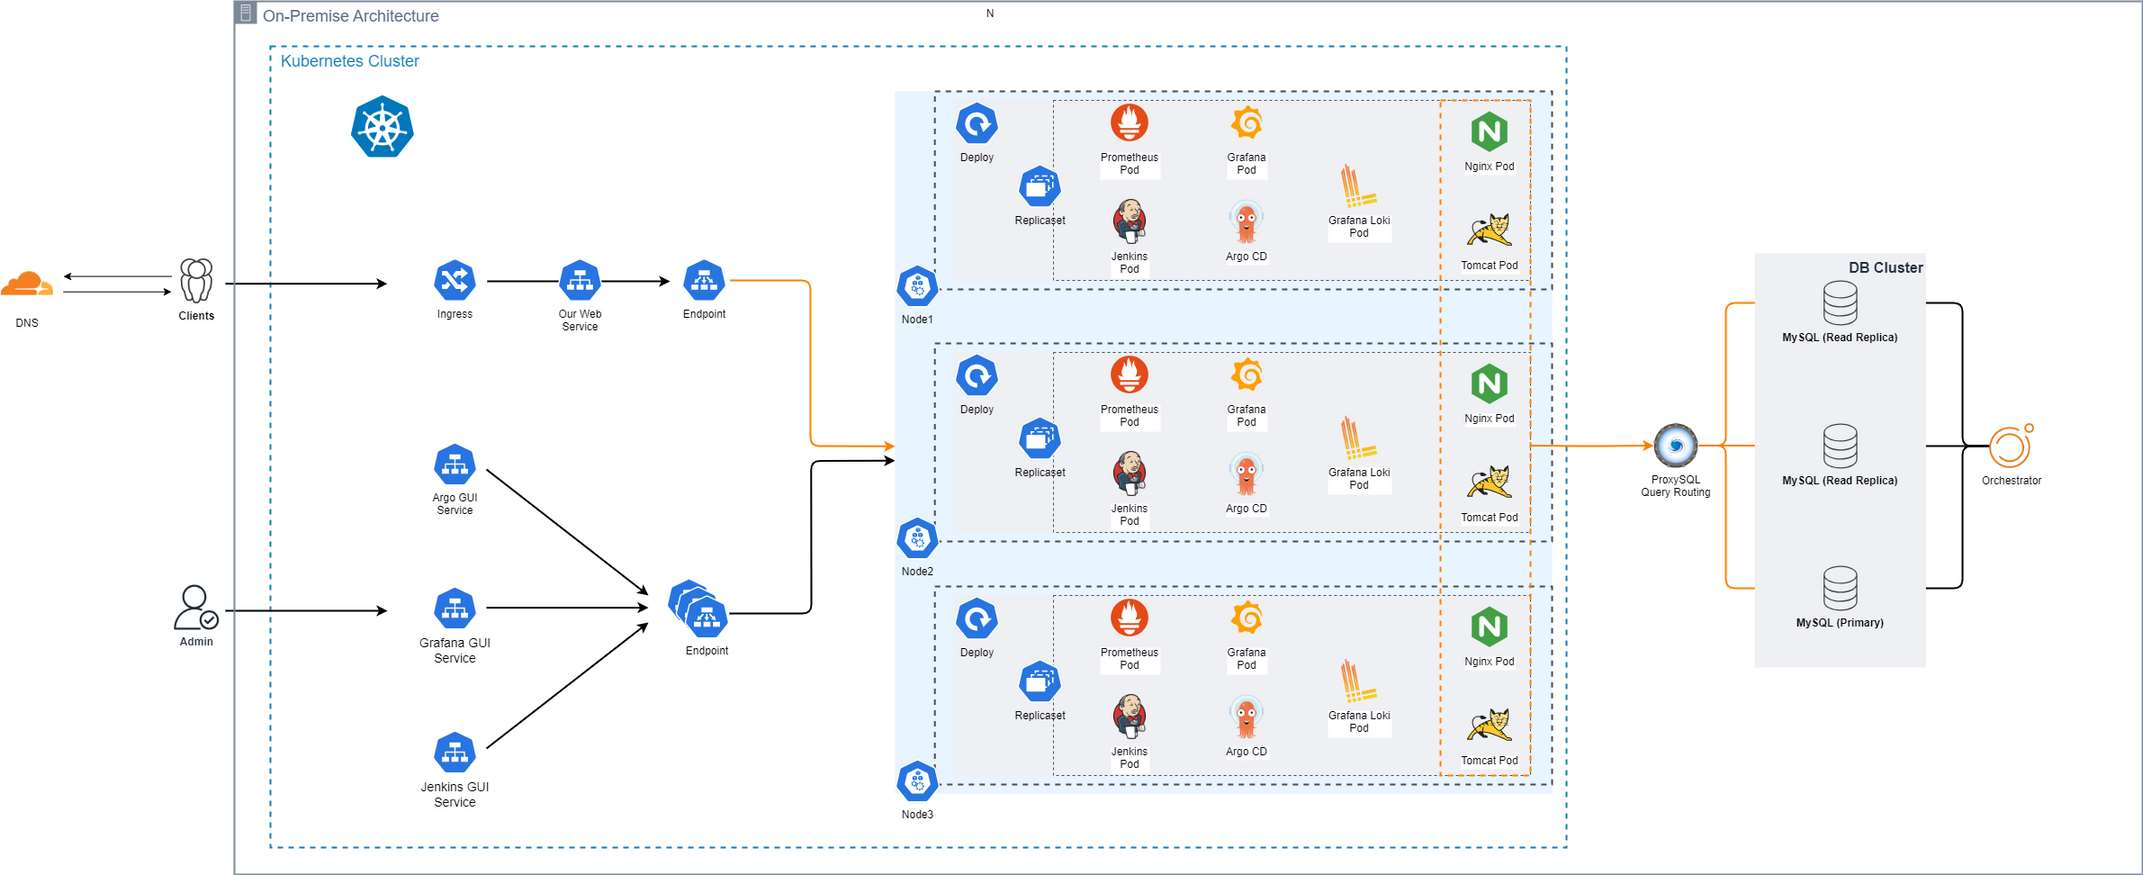
Task: Click the Grafana Loki icon in Node2
Action: click(x=1358, y=438)
